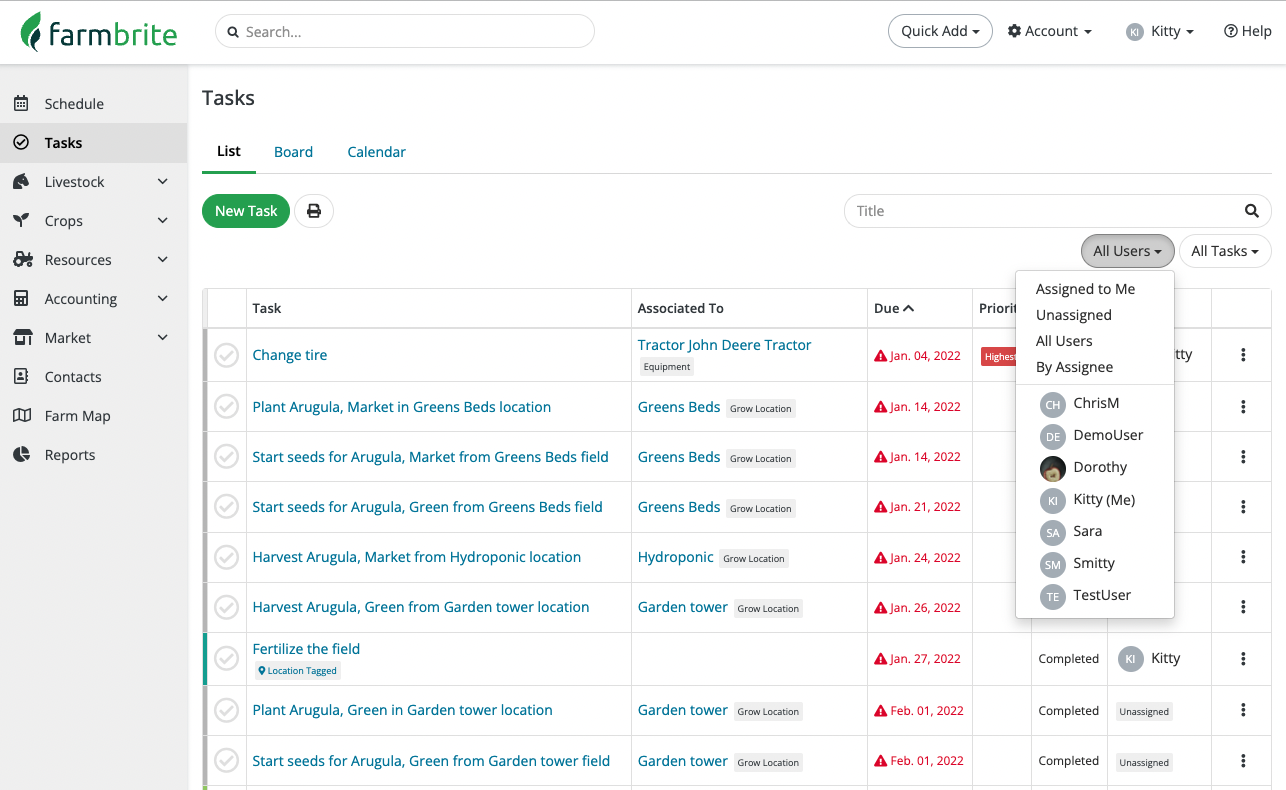
Task: Click the search magnifier in the Title filter
Action: (x=1252, y=211)
